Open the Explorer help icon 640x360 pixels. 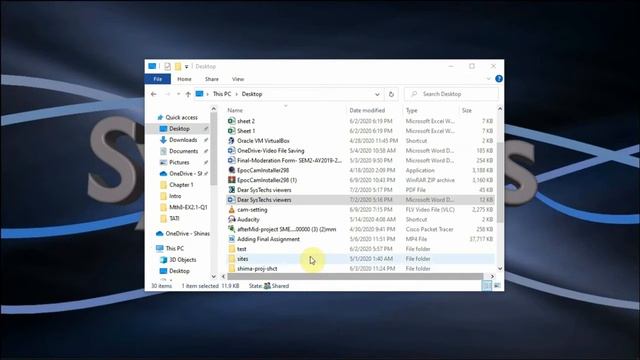pos(498,79)
